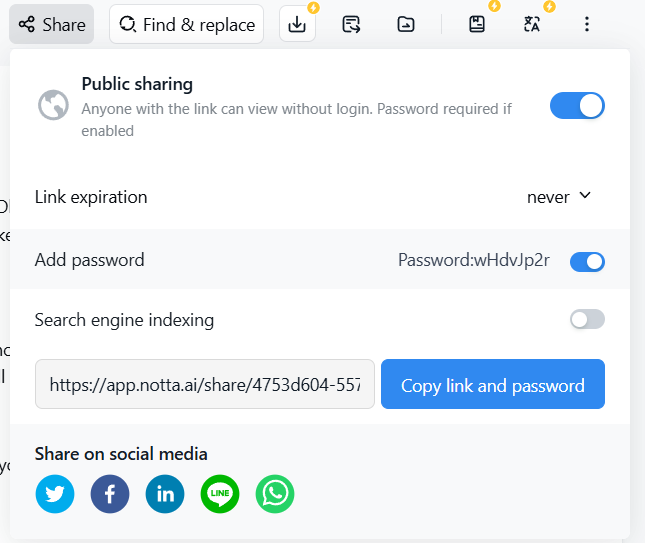The image size is (645, 543).
Task: Click the transcript list arrow icon
Action: [x=351, y=24]
